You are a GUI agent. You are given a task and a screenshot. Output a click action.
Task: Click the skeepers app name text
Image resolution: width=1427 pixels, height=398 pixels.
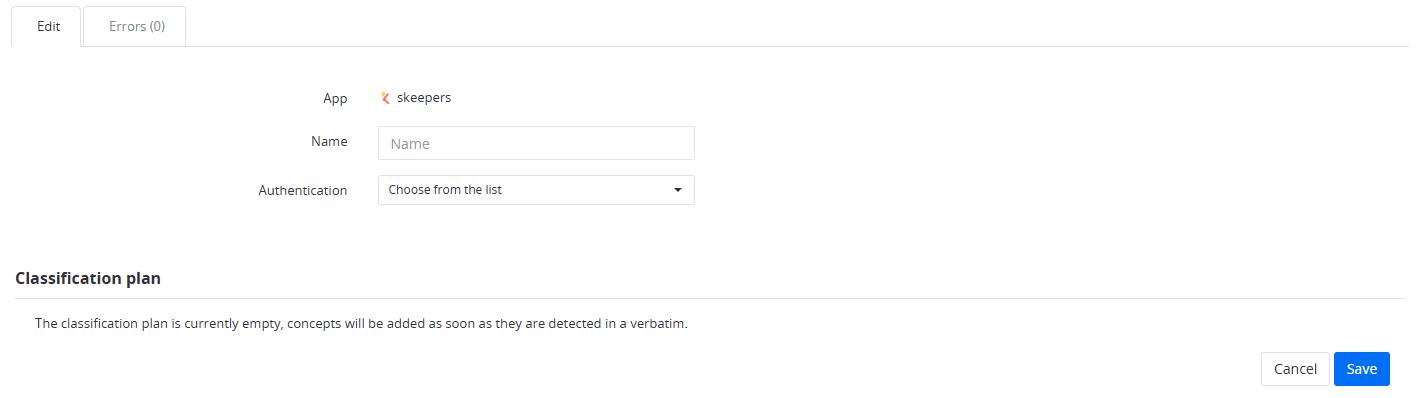[424, 98]
